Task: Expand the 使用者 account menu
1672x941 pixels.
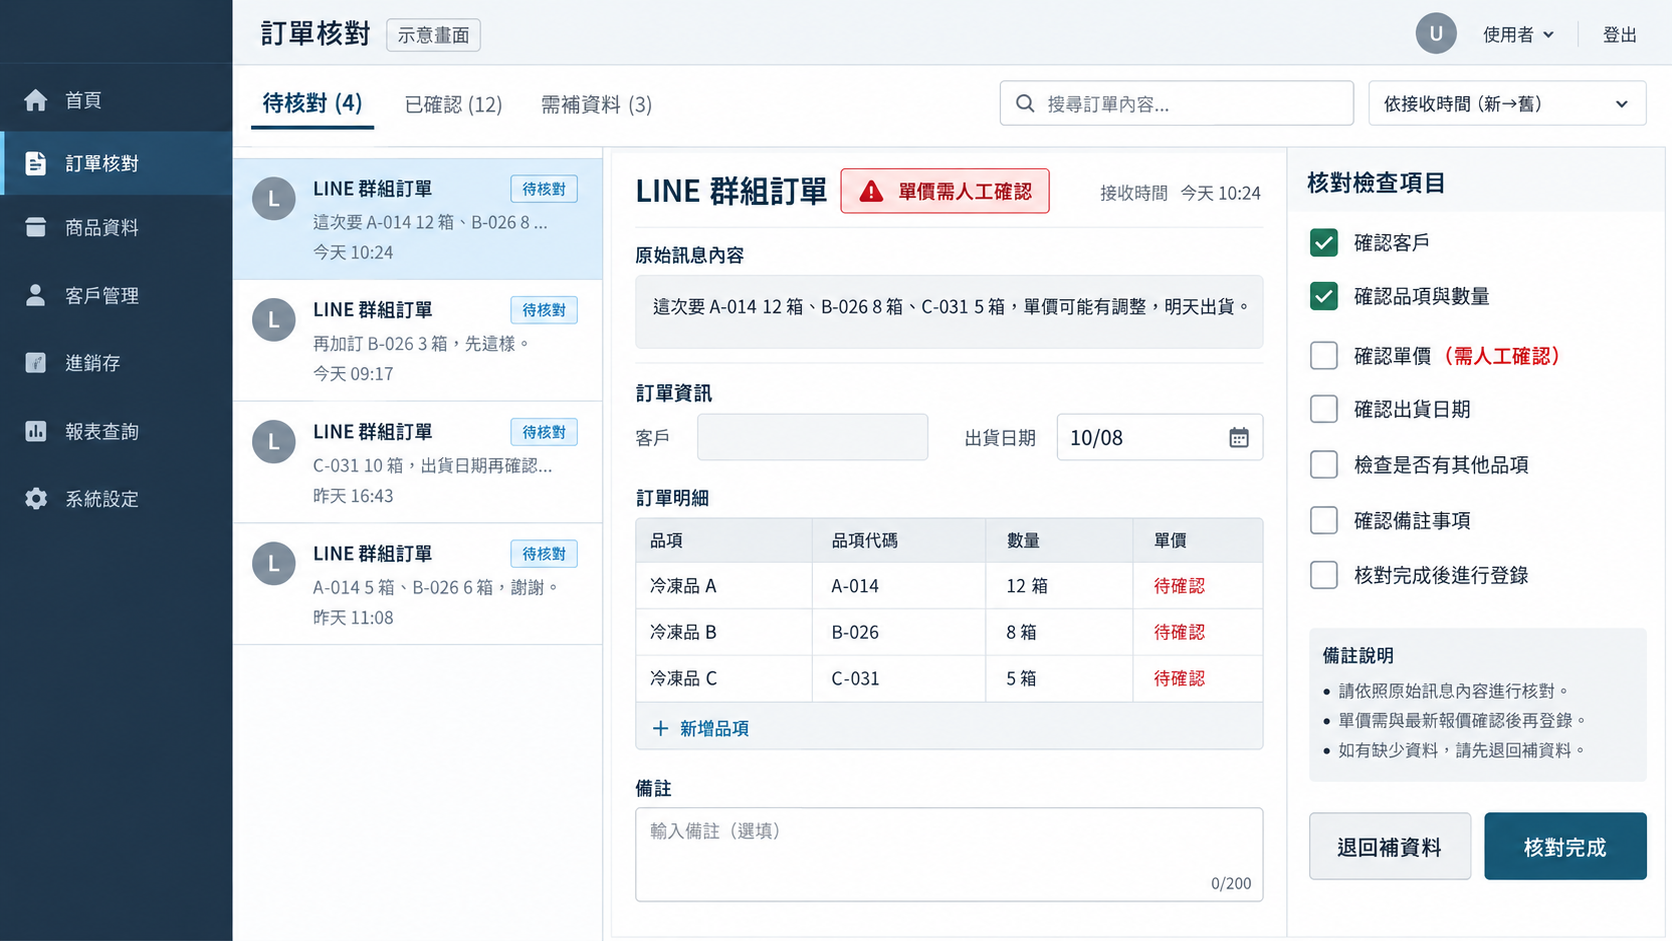Action: 1518,35
